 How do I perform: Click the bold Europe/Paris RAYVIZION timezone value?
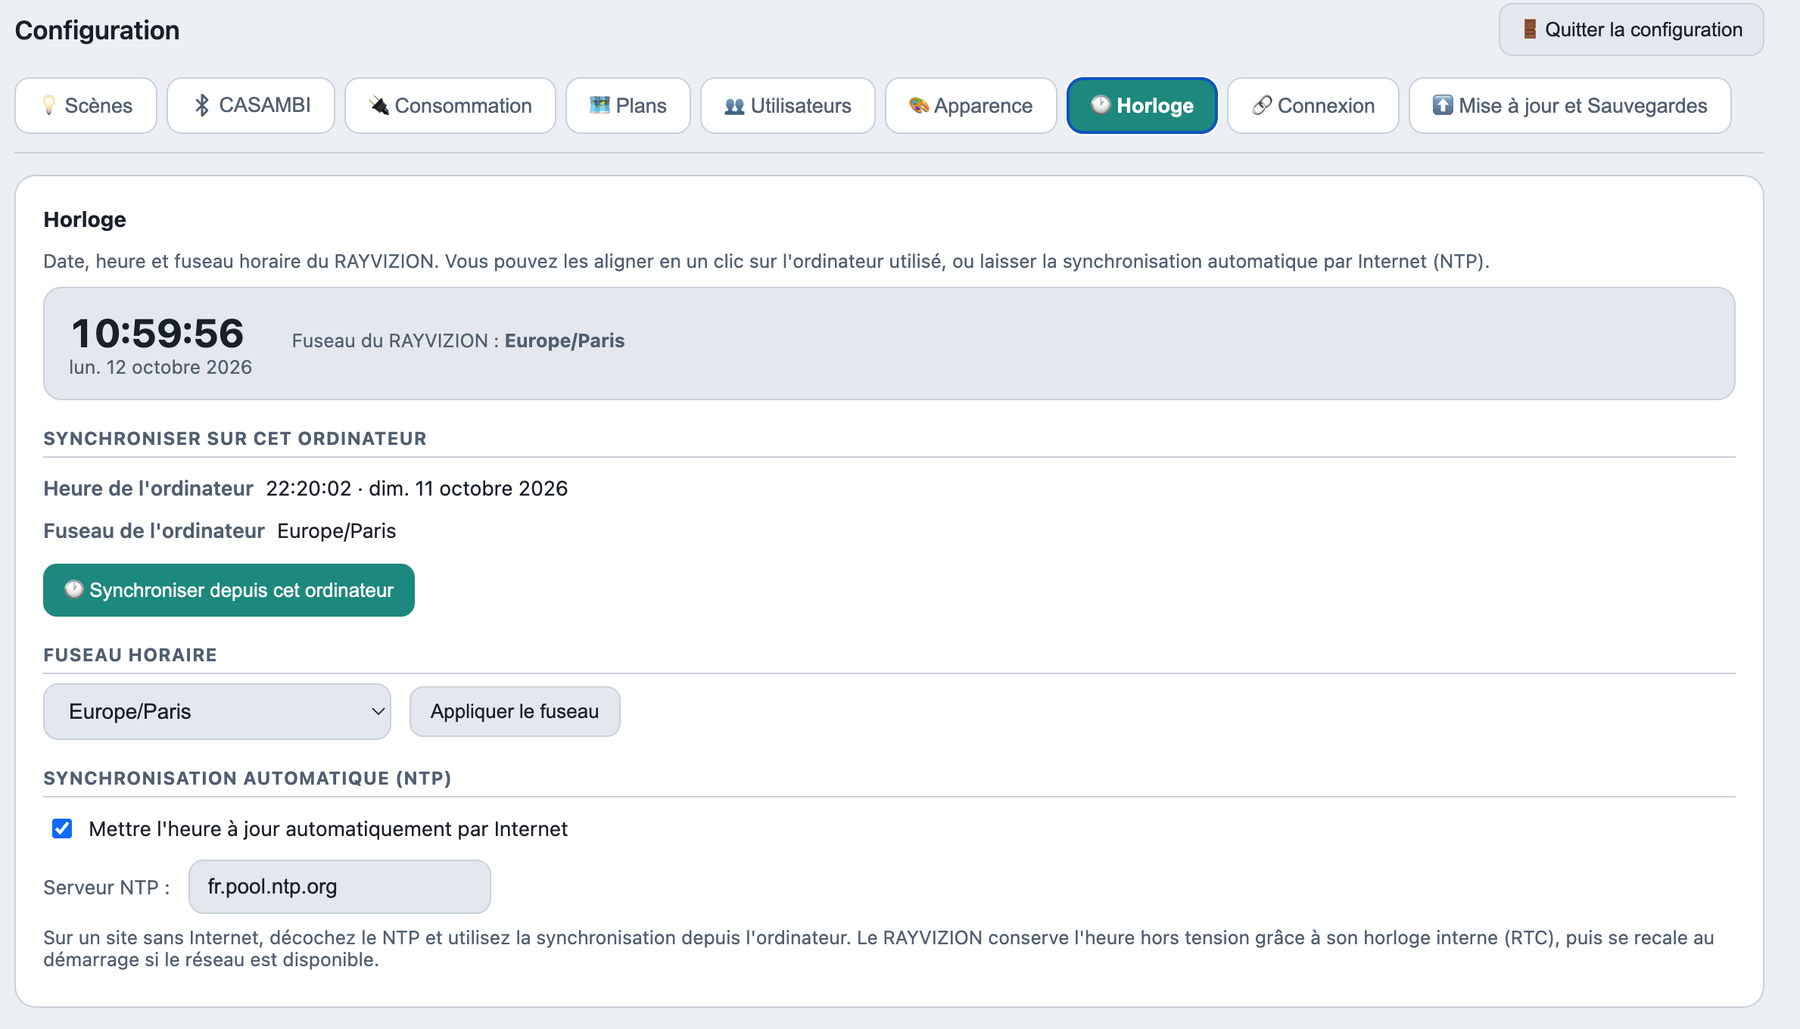(565, 341)
